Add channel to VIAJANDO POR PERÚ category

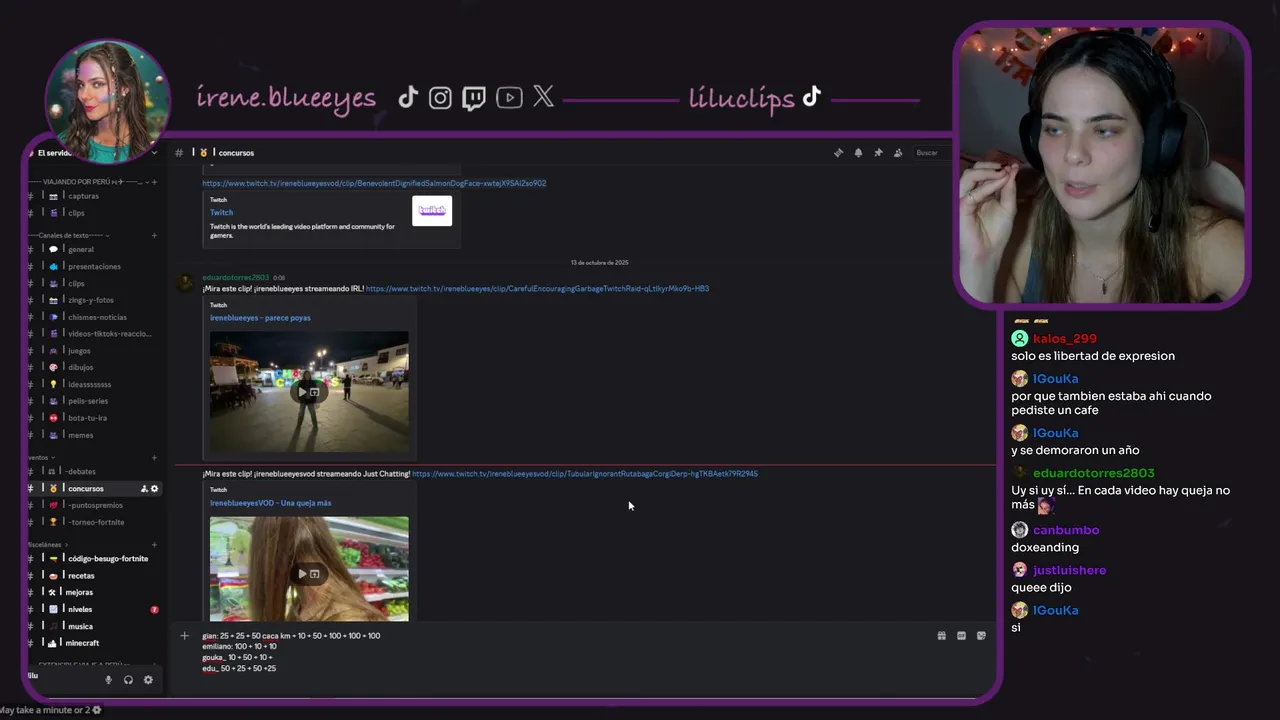(x=154, y=182)
